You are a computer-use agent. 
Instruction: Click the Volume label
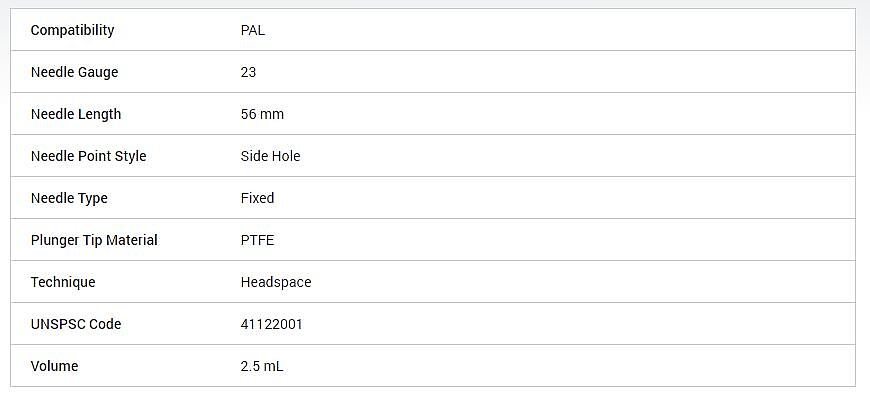[54, 367]
